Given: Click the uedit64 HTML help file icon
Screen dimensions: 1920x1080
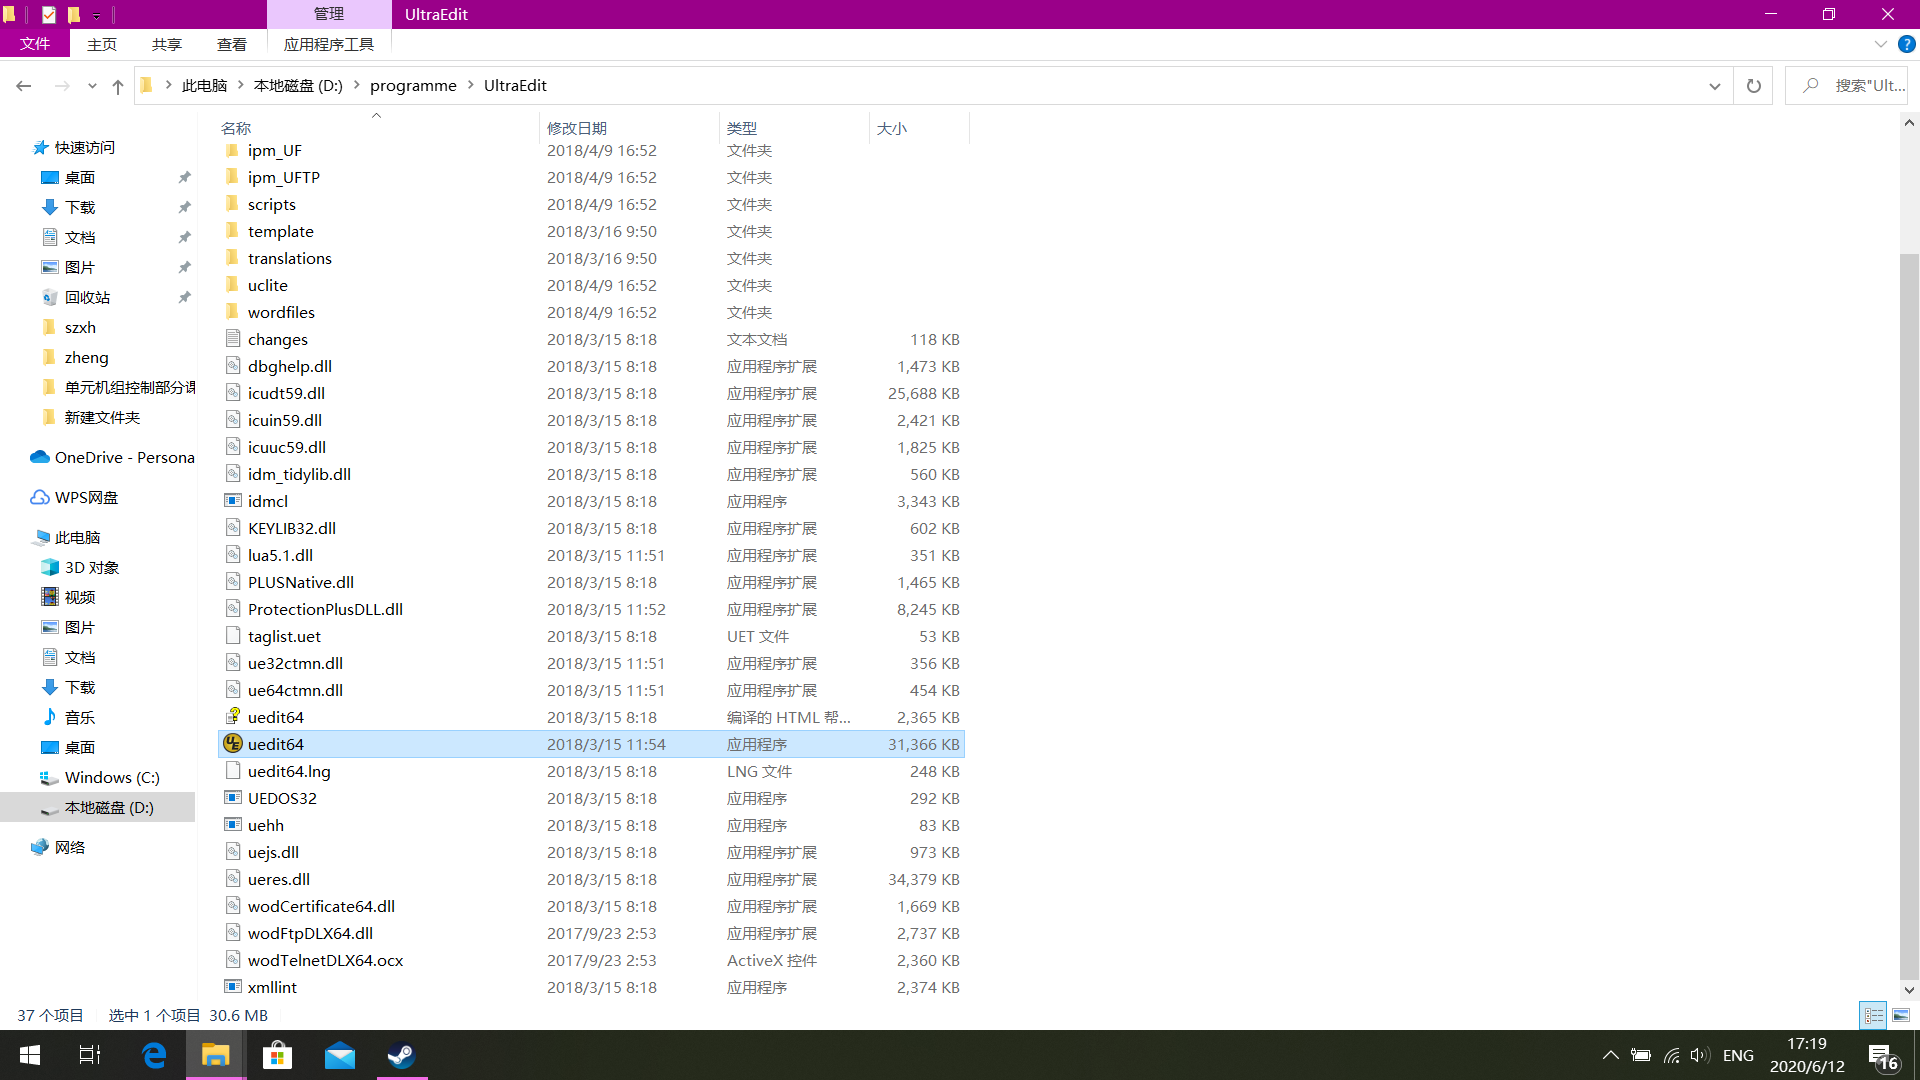Looking at the screenshot, I should pos(233,717).
